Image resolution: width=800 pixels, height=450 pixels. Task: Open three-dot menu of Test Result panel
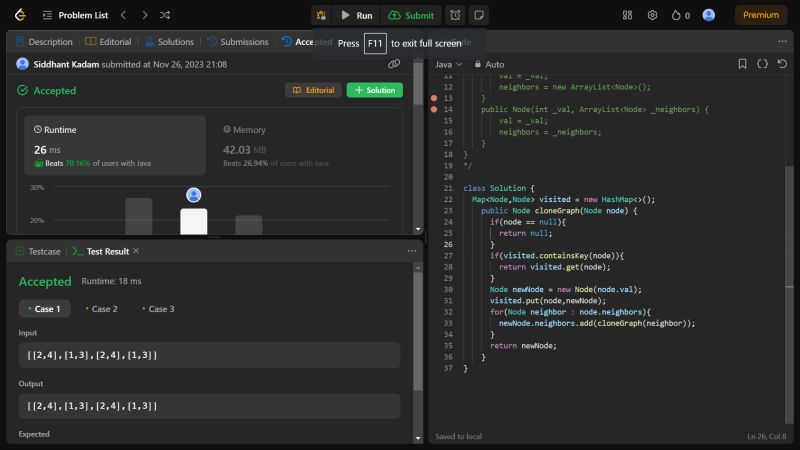coord(411,251)
